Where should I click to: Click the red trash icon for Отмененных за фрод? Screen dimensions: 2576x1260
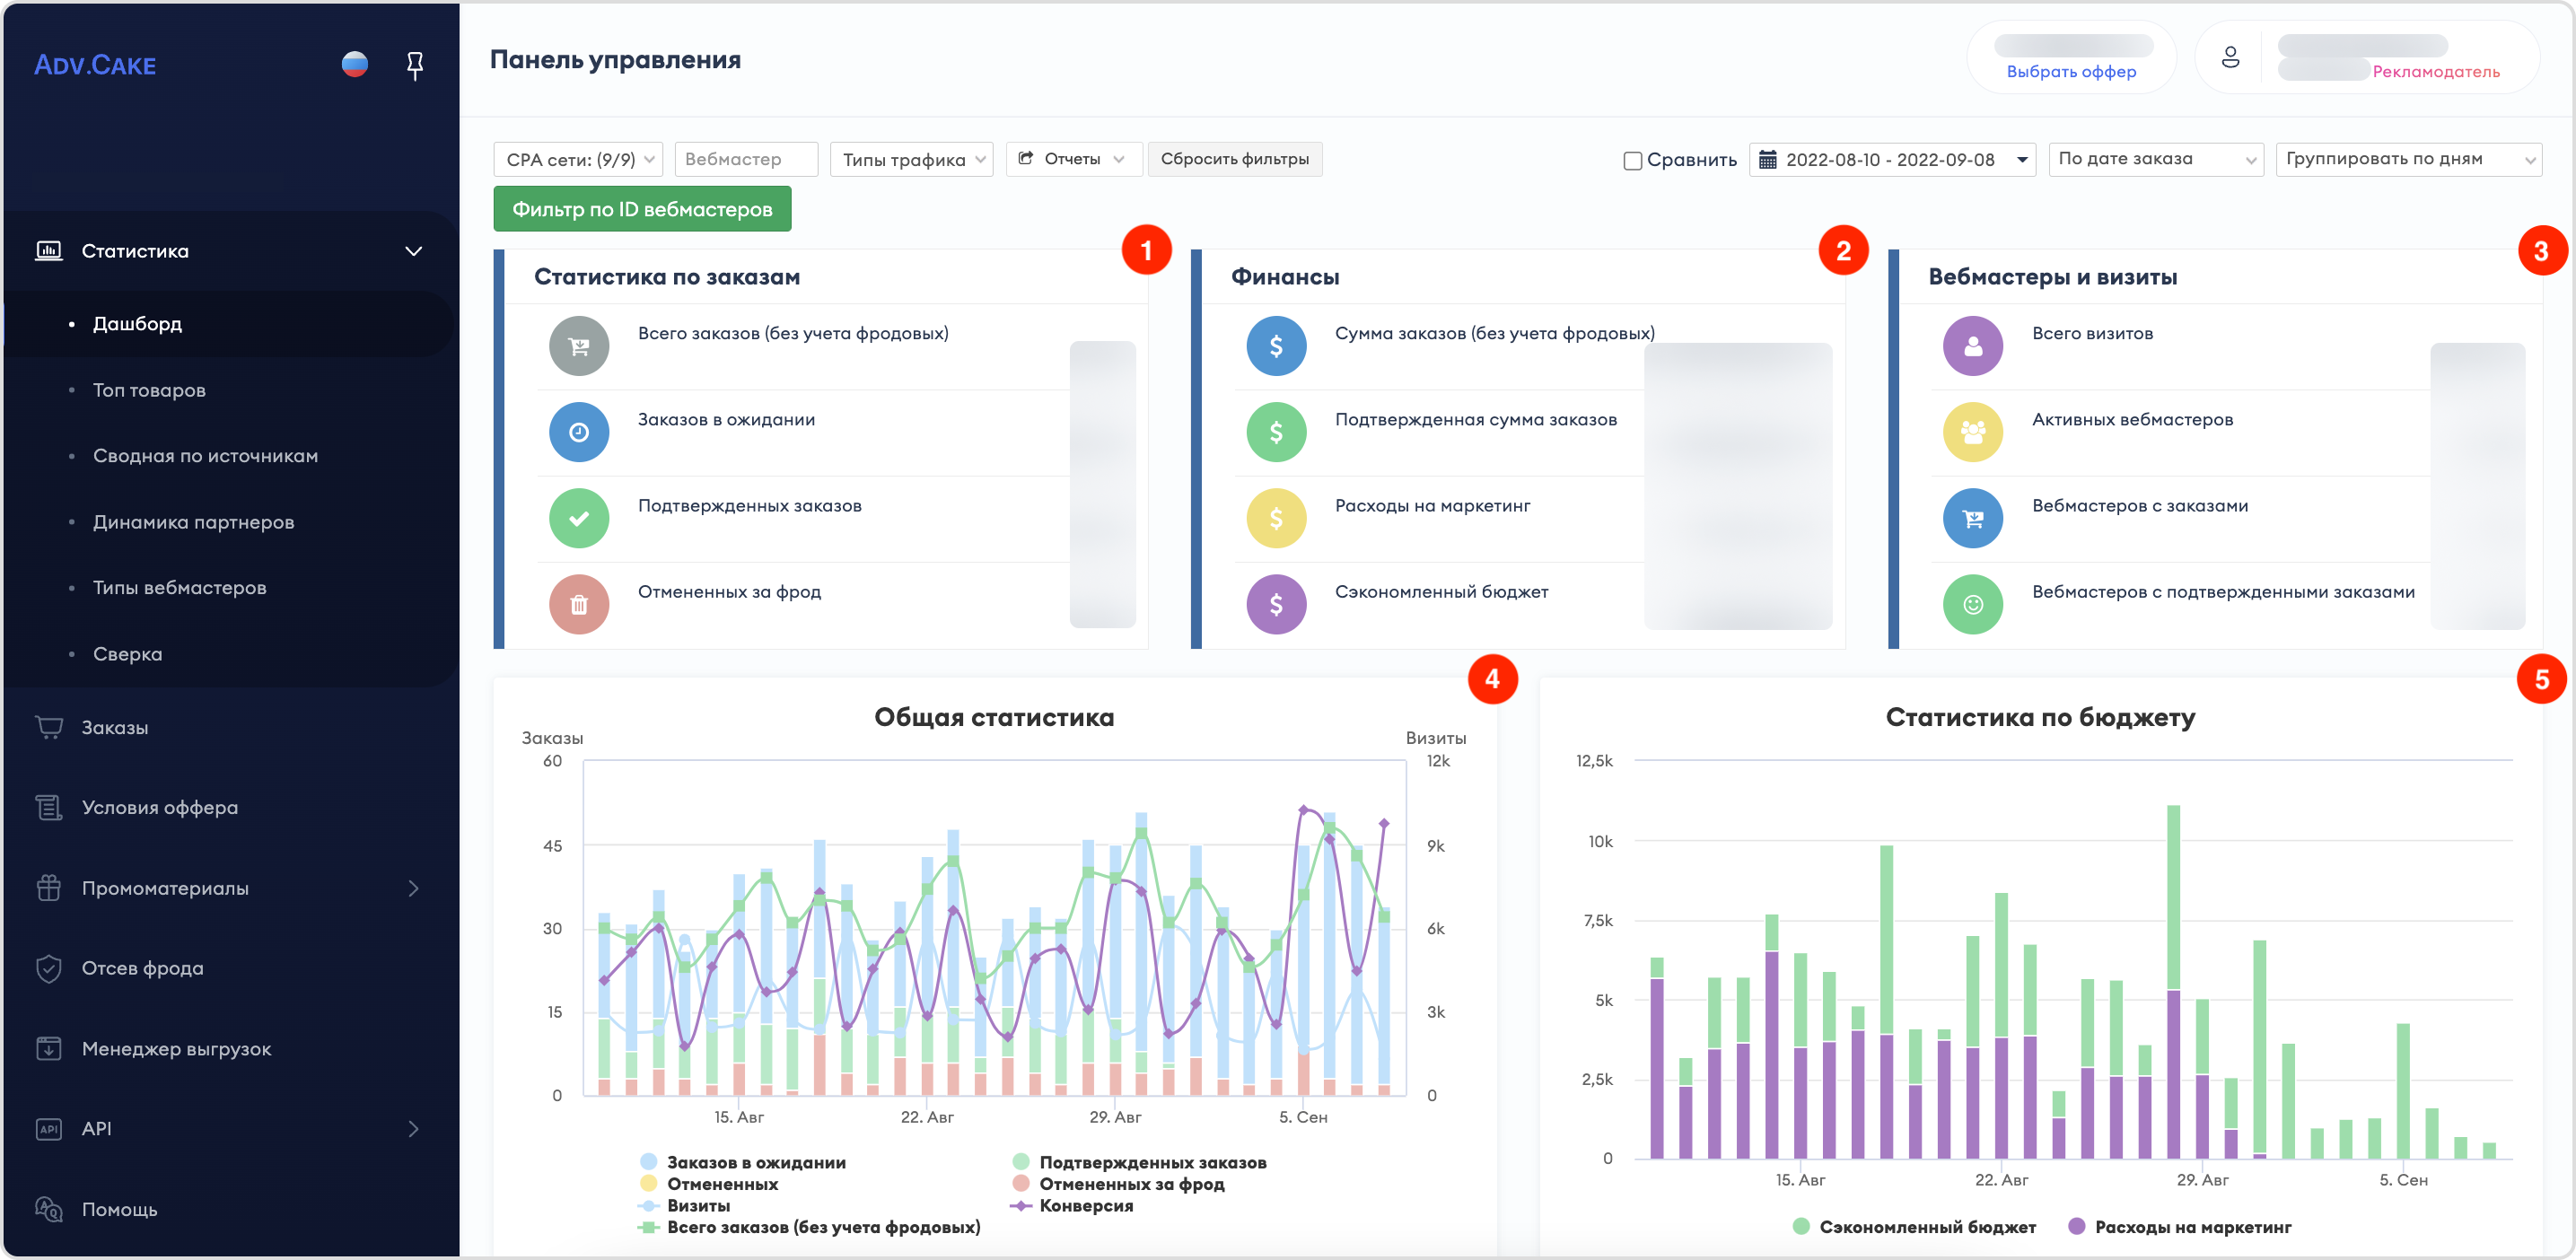[x=579, y=604]
